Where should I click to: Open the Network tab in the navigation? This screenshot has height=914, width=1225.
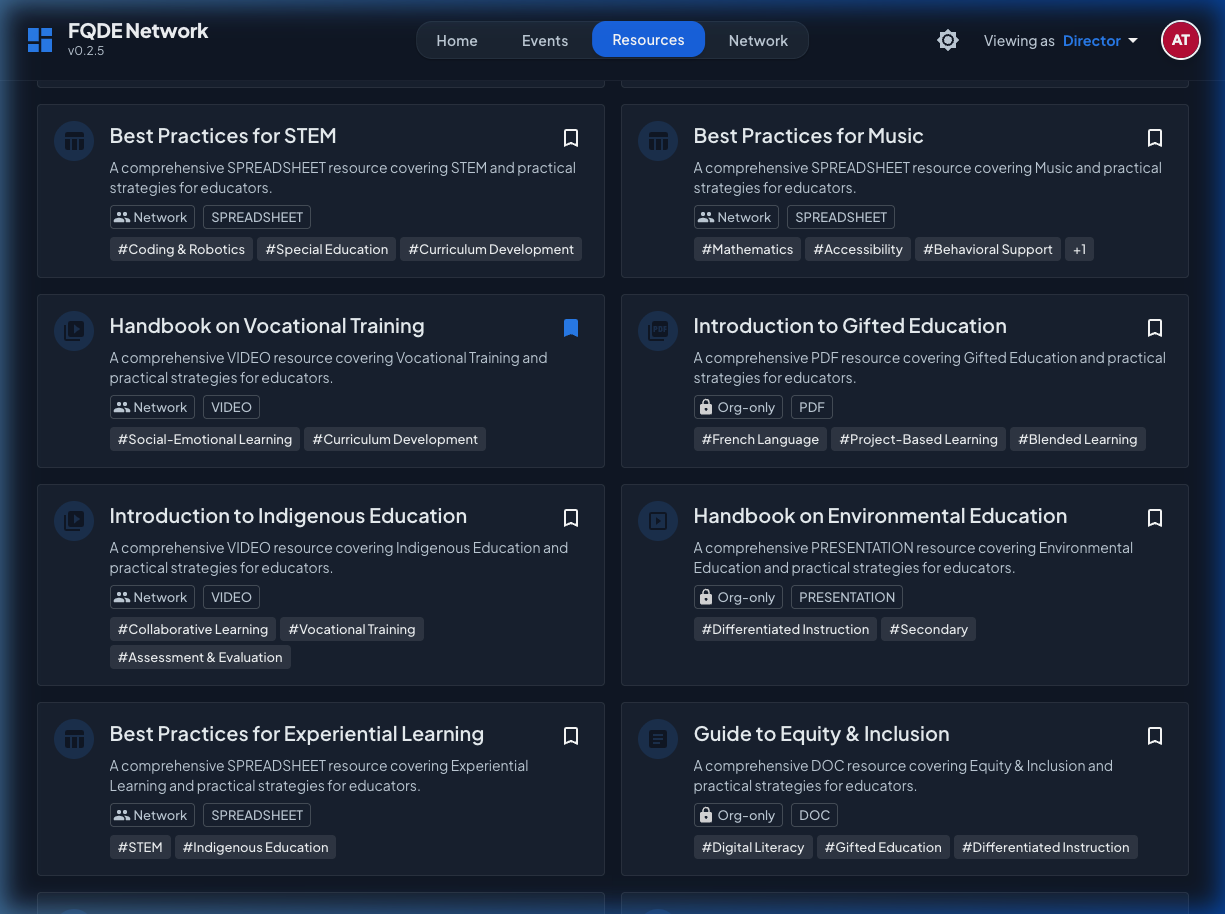pyautogui.click(x=758, y=40)
